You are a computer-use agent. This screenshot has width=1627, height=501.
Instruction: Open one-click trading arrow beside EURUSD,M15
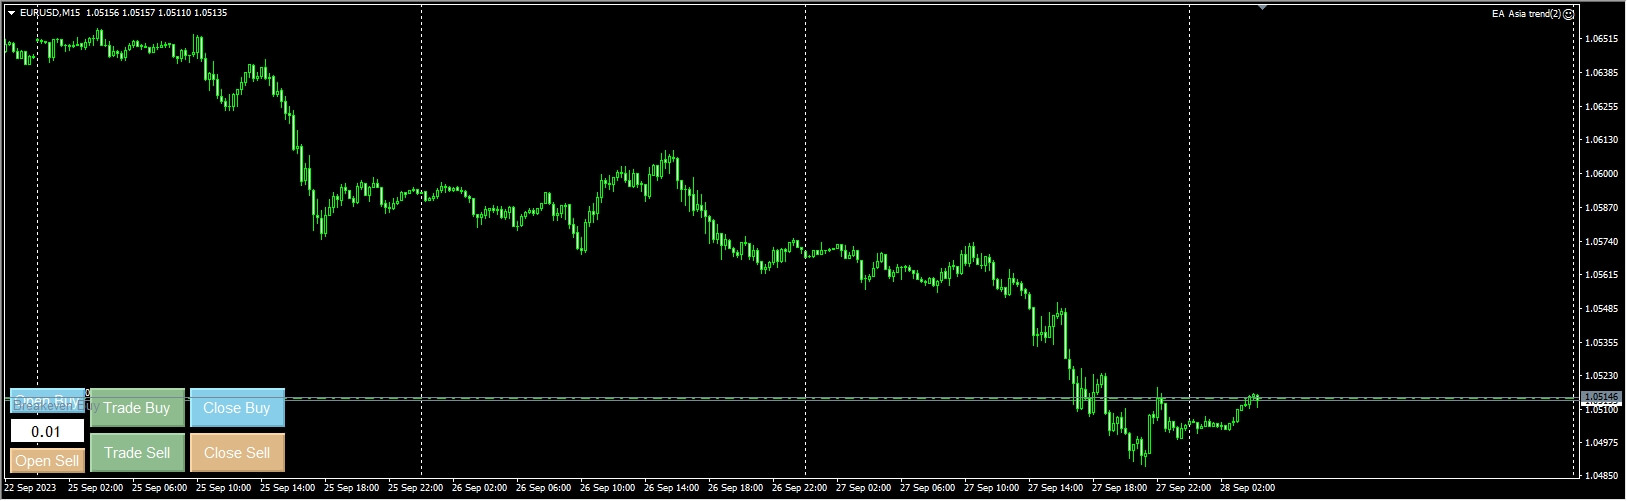11,13
